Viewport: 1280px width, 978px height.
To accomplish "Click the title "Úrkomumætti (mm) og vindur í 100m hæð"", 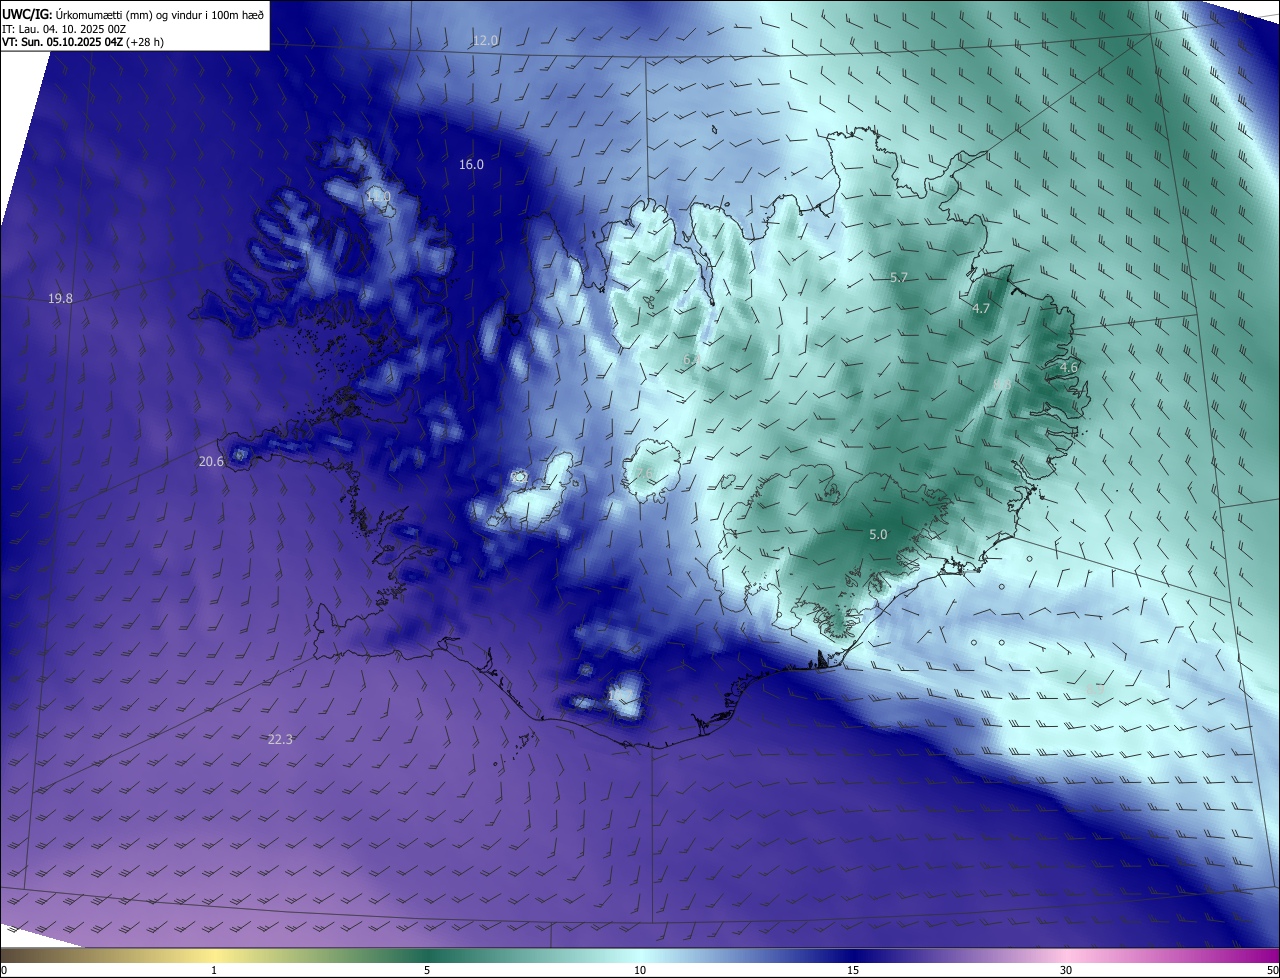I will (x=158, y=13).
